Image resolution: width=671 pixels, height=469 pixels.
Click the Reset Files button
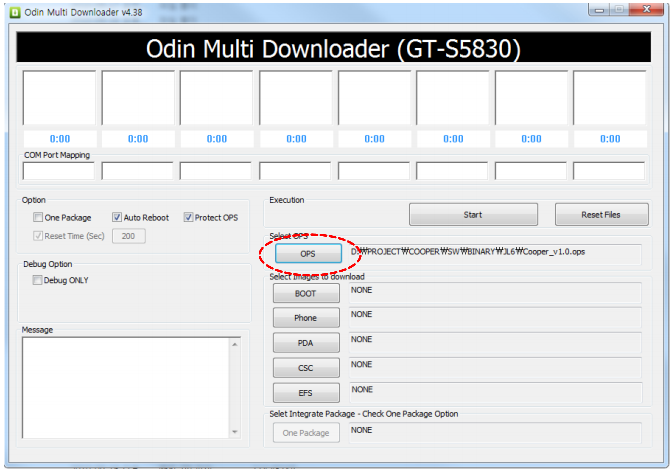click(x=600, y=214)
